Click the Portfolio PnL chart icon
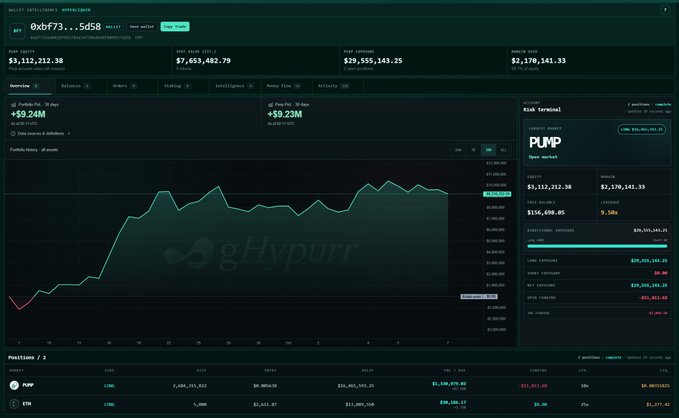 pyautogui.click(x=13, y=105)
